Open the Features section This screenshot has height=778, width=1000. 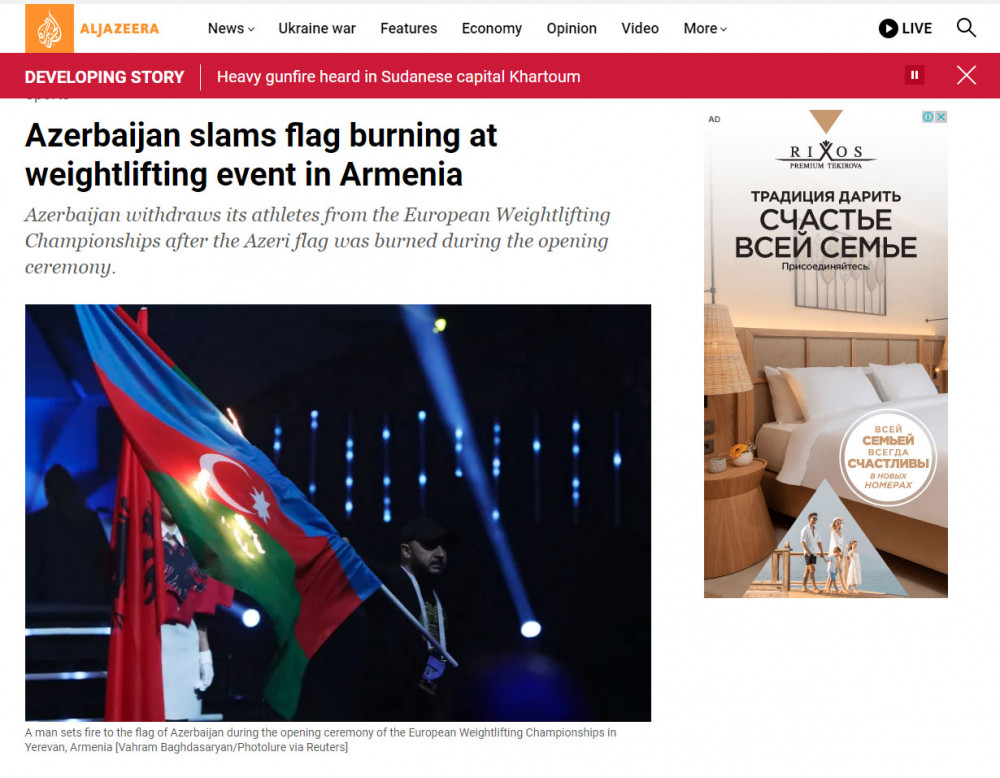point(409,29)
